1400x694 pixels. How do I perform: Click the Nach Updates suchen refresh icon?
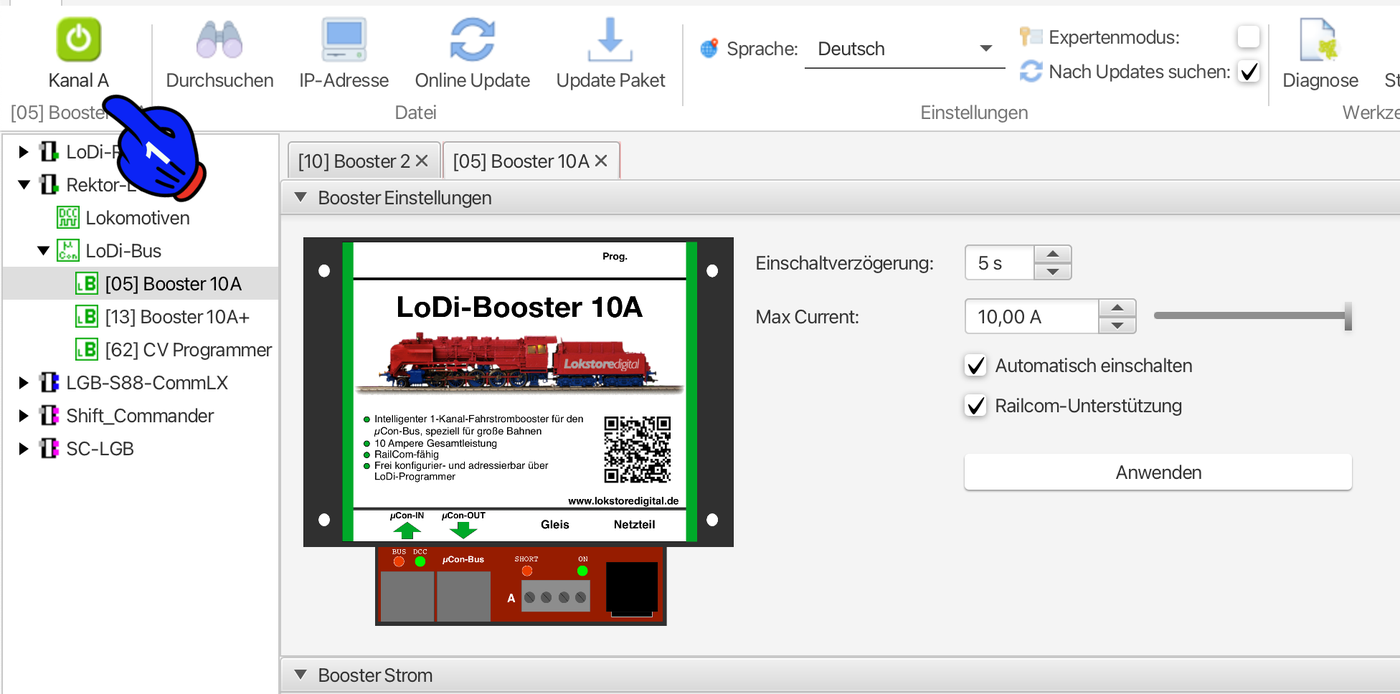pyautogui.click(x=1031, y=71)
